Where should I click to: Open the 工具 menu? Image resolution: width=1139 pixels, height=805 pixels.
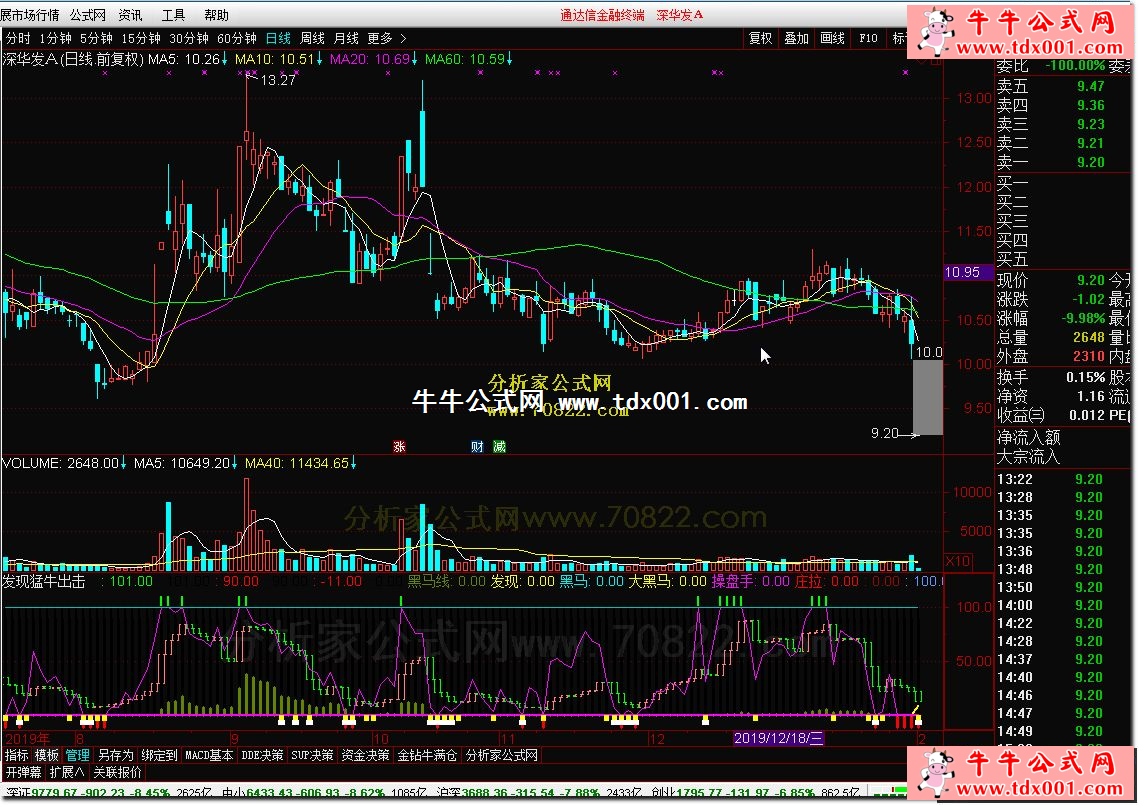click(173, 15)
